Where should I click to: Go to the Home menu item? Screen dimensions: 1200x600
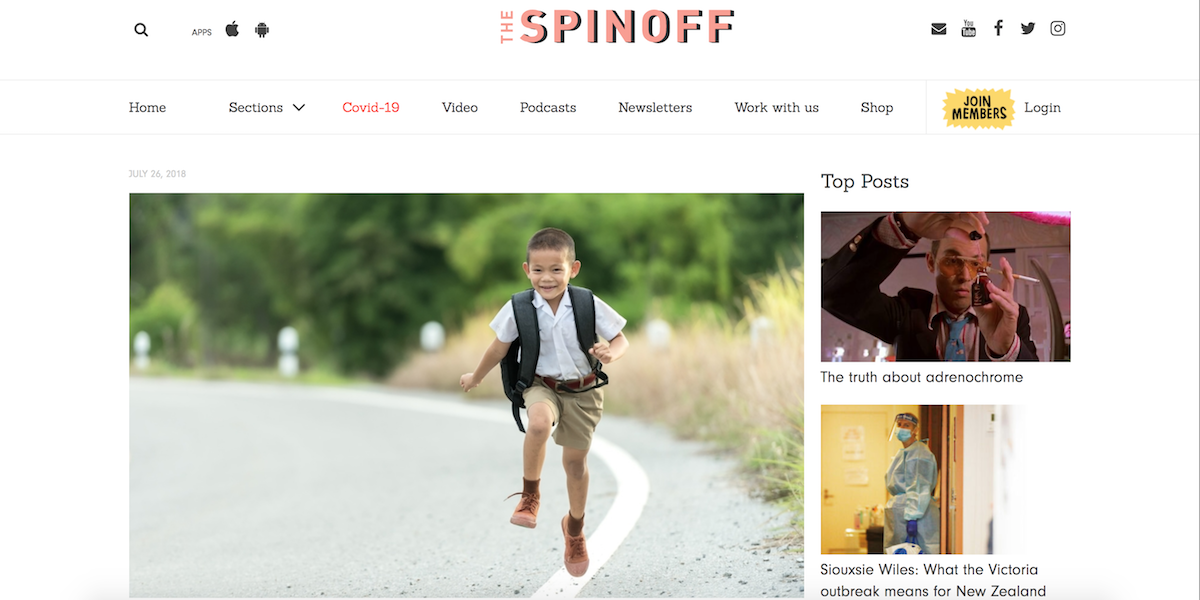147,108
